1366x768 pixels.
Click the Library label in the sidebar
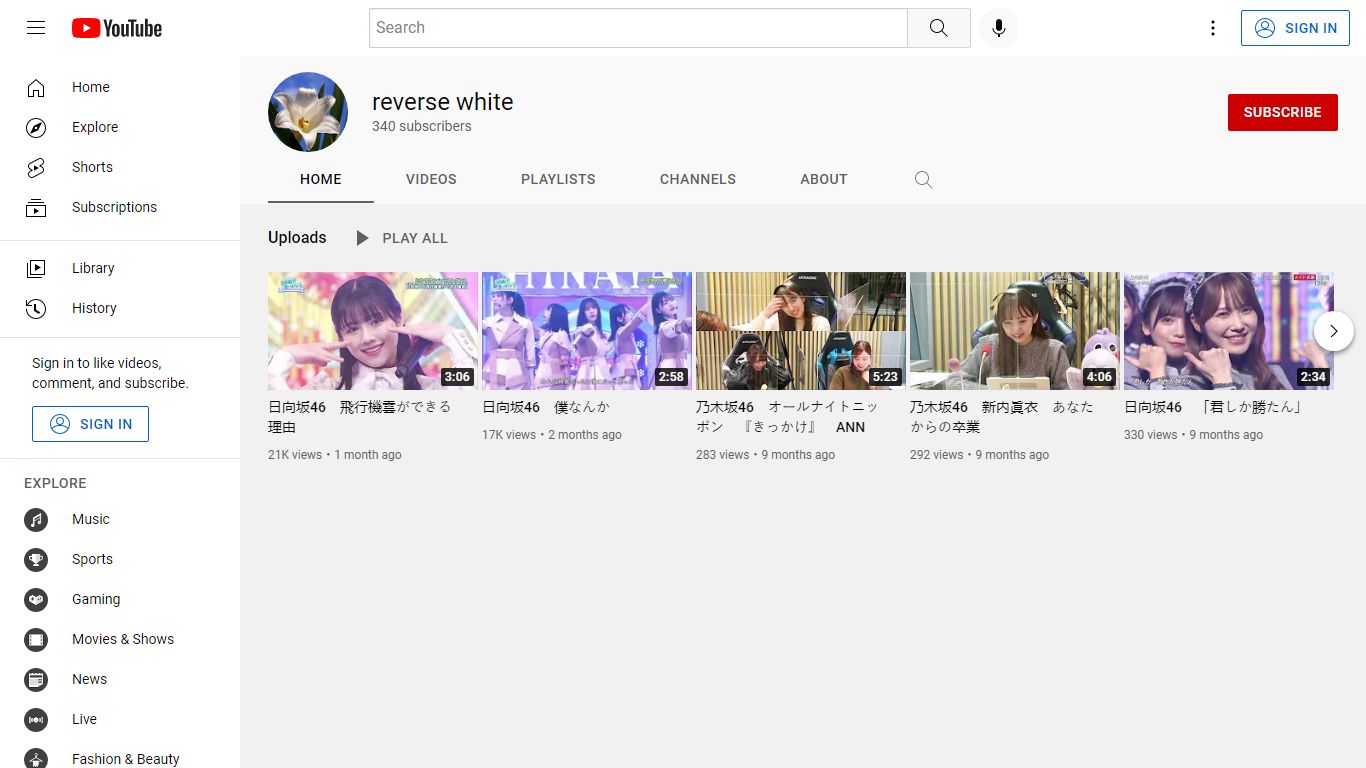(93, 268)
